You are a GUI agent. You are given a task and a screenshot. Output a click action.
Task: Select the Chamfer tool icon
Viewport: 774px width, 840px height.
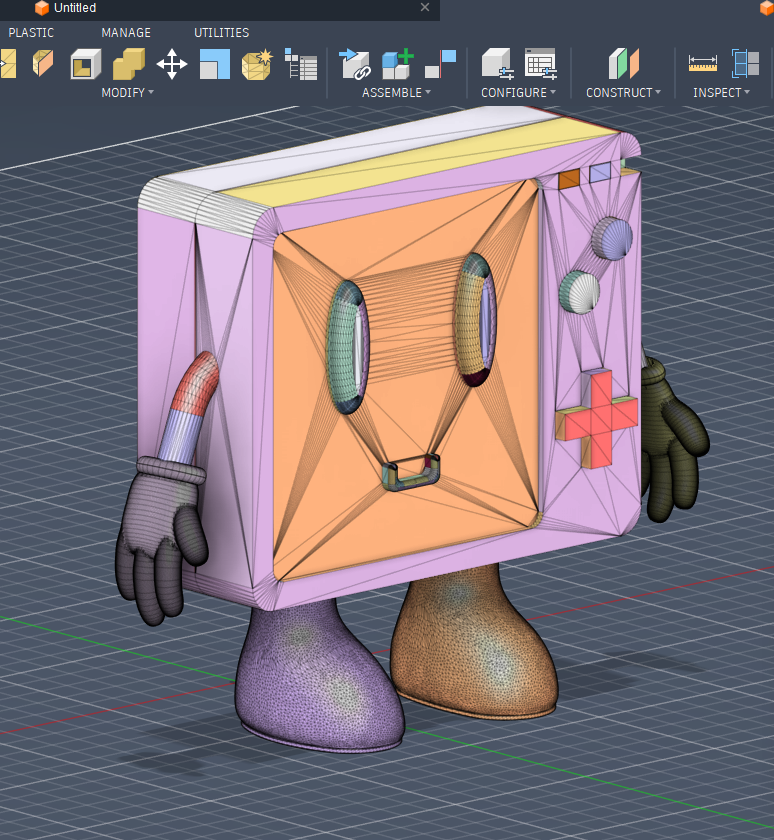point(43,64)
